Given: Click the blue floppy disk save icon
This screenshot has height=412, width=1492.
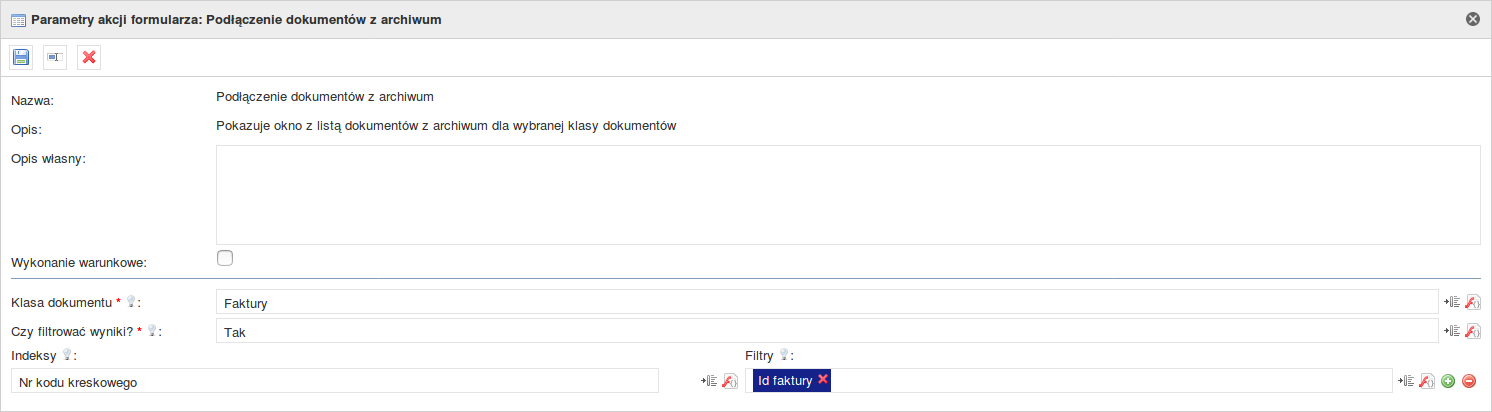Looking at the screenshot, I should tap(21, 57).
